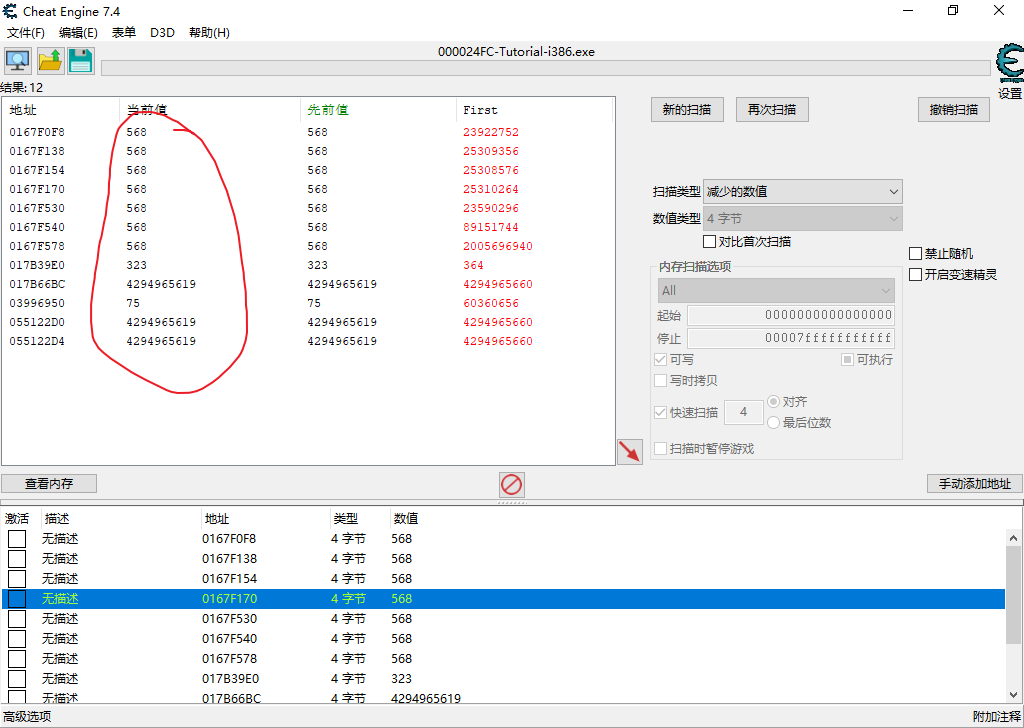
Task: Select result row 017B66BC in scan results
Action: pos(308,284)
